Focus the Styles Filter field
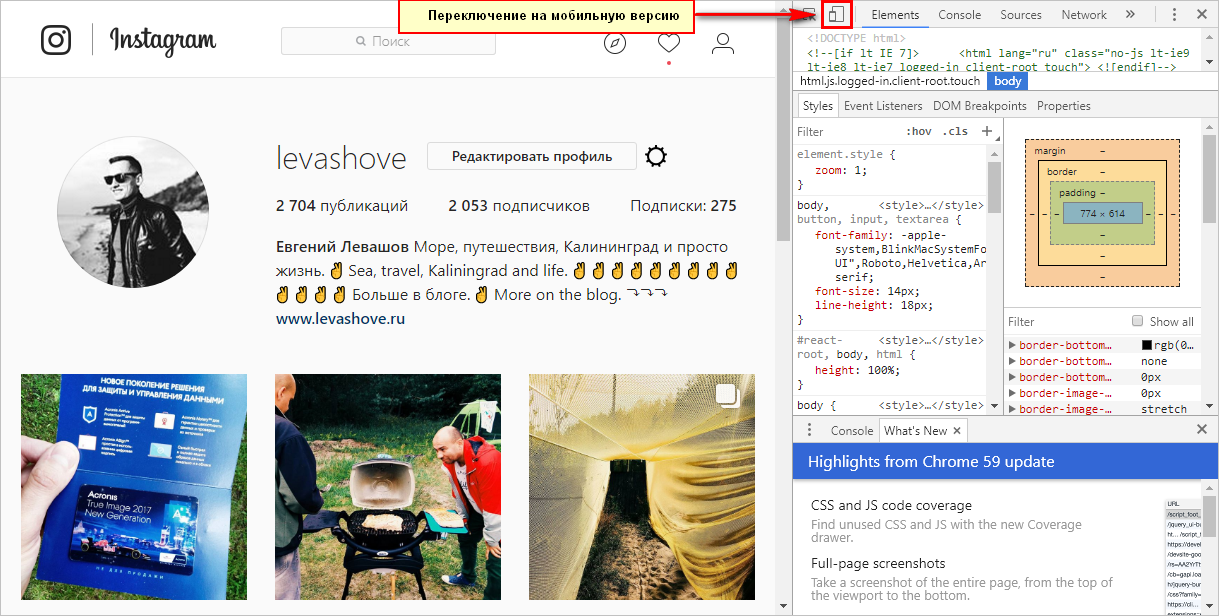The width and height of the screenshot is (1219, 616). (x=845, y=131)
